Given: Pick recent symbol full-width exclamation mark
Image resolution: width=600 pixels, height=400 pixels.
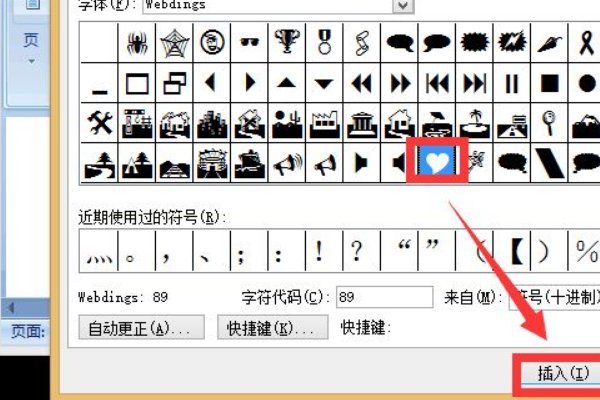Looking at the screenshot, I should tap(324, 251).
